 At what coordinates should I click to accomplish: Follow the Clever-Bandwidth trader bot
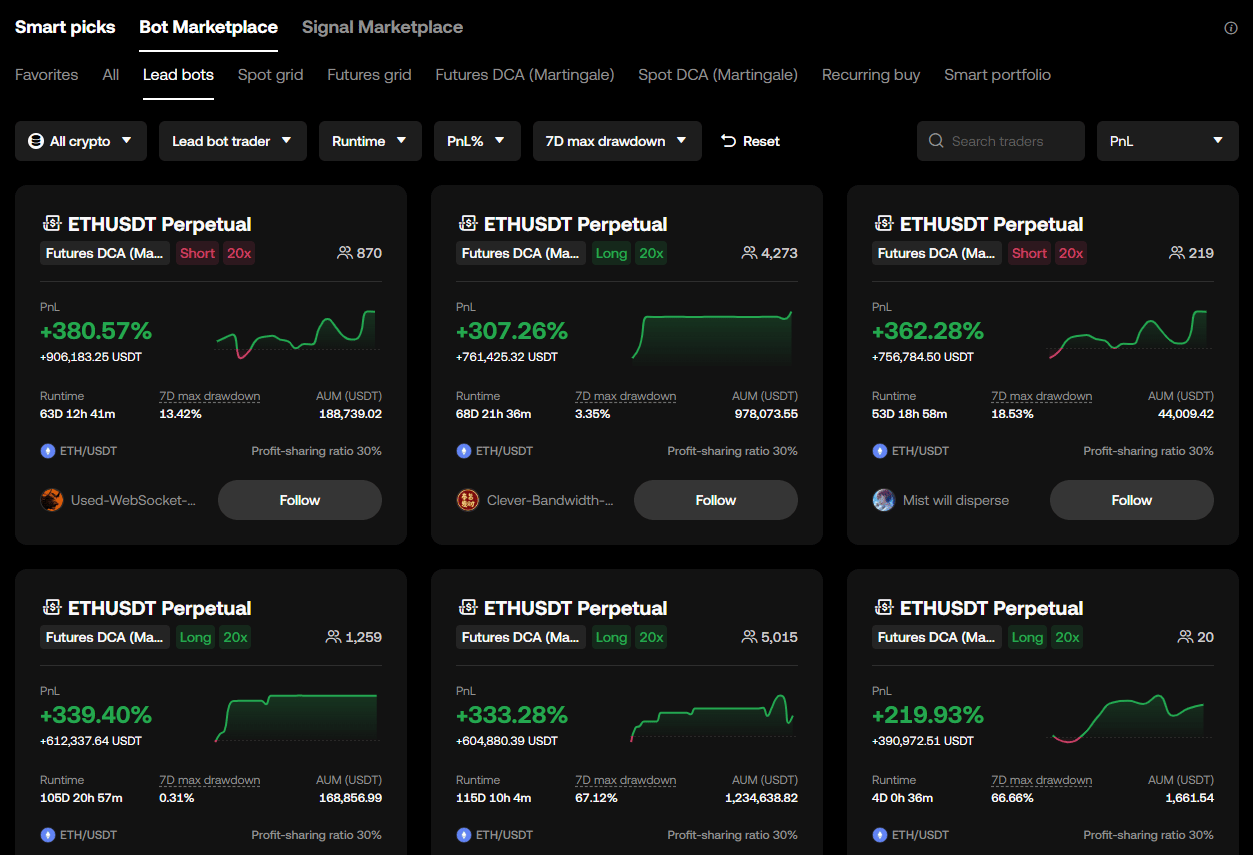pos(716,500)
